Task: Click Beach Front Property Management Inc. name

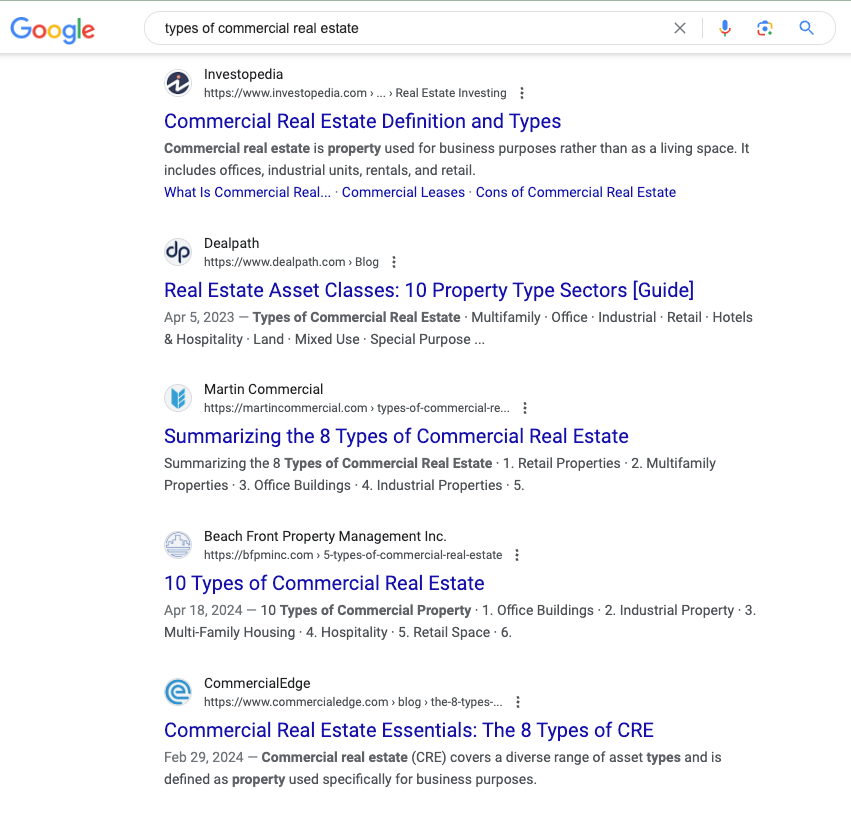Action: click(x=325, y=537)
